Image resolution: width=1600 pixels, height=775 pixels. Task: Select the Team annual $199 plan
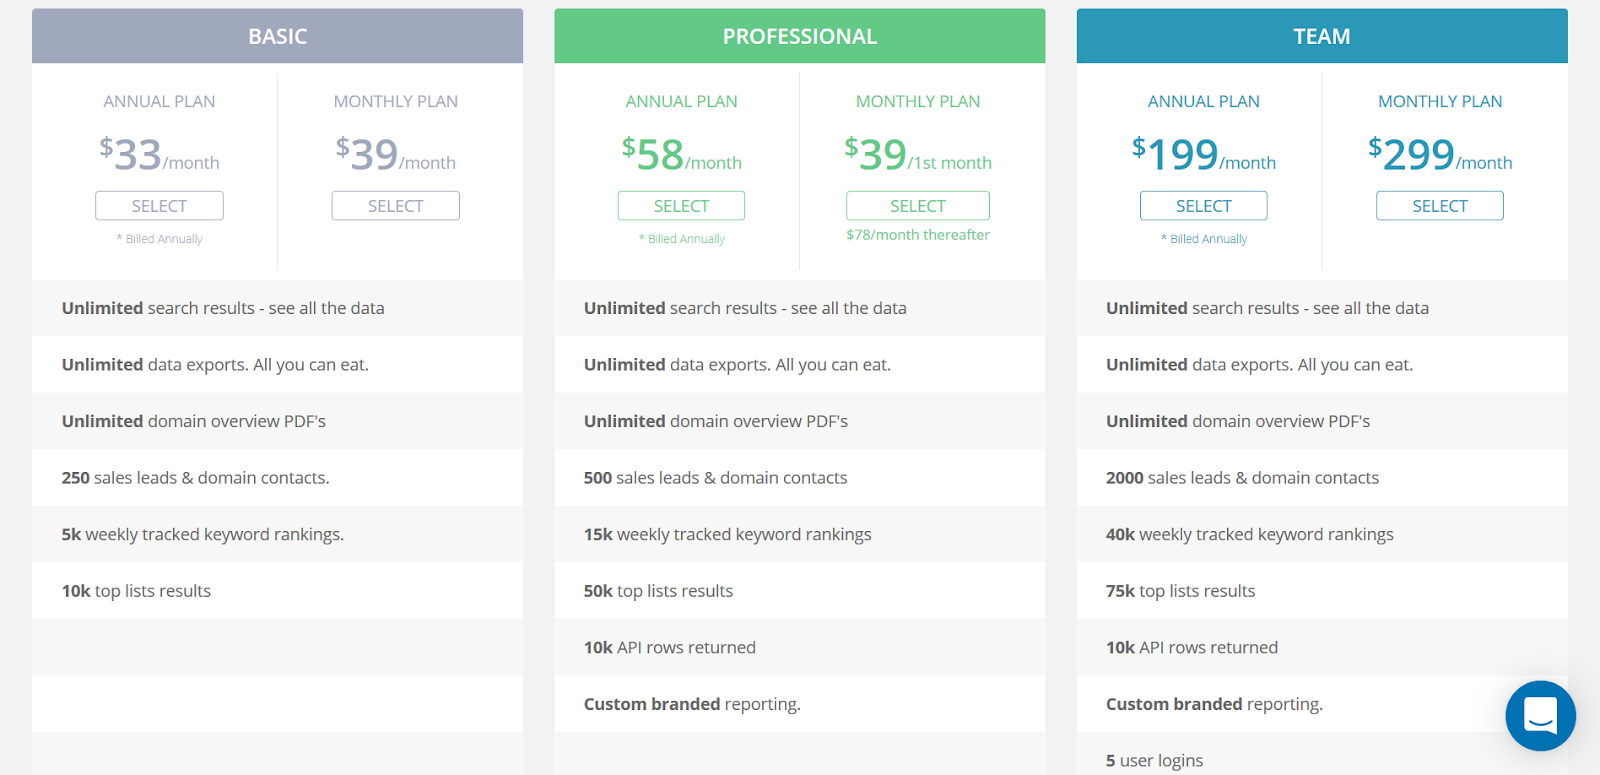pos(1204,206)
